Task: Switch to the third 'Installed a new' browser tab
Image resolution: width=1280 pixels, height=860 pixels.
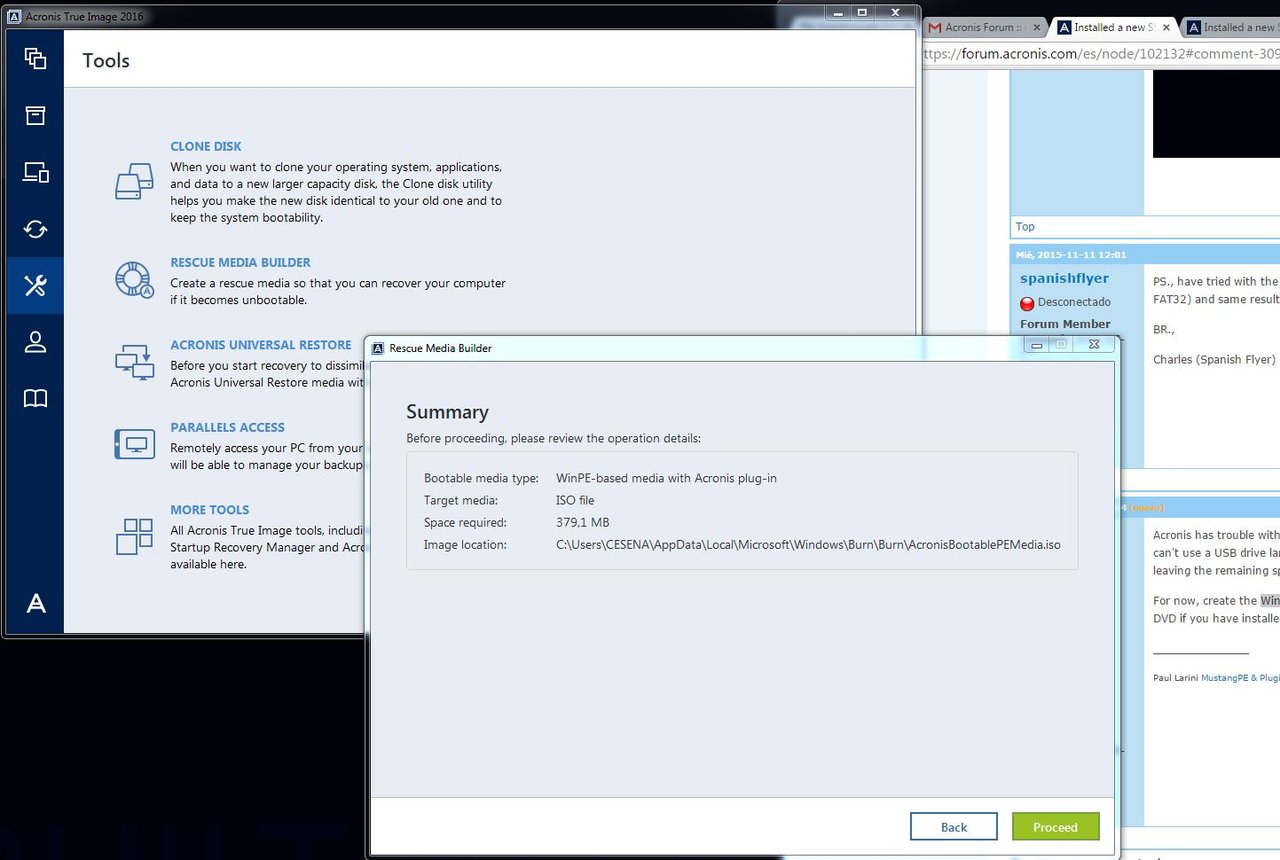Action: [x=1232, y=27]
